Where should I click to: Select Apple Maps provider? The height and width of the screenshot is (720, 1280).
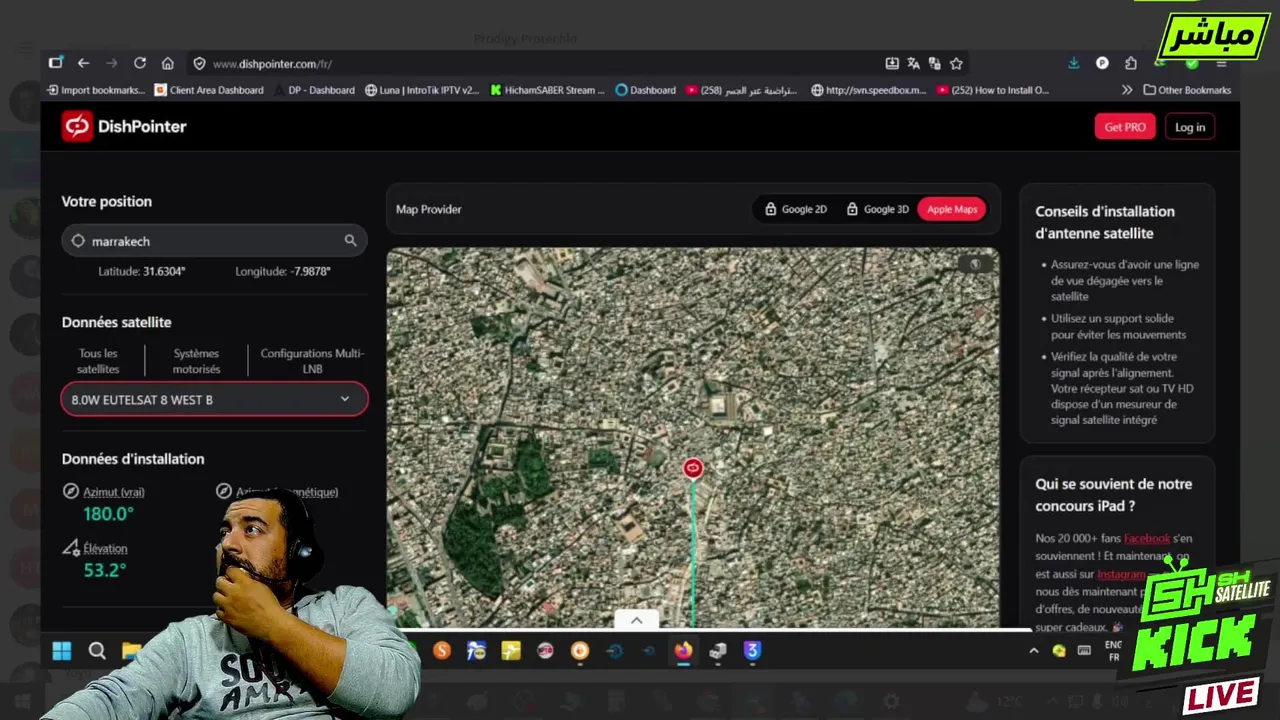pyautogui.click(x=952, y=209)
